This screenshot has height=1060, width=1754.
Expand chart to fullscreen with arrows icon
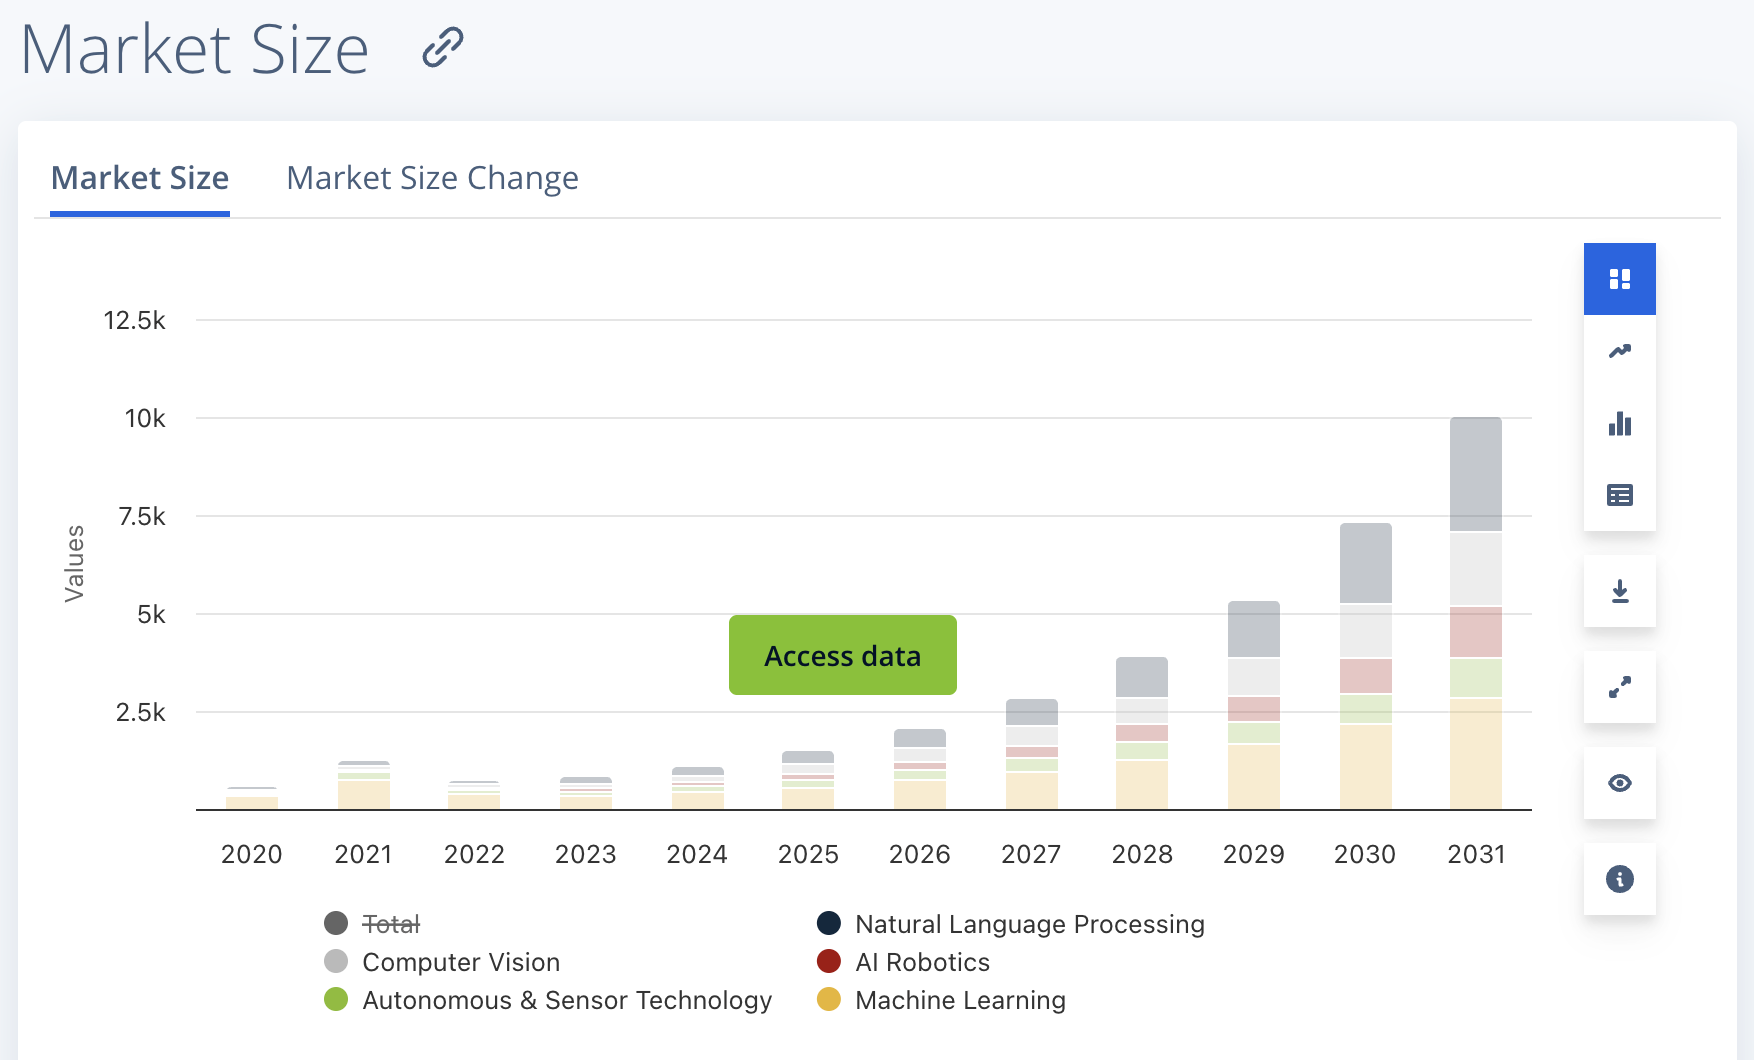tap(1619, 688)
